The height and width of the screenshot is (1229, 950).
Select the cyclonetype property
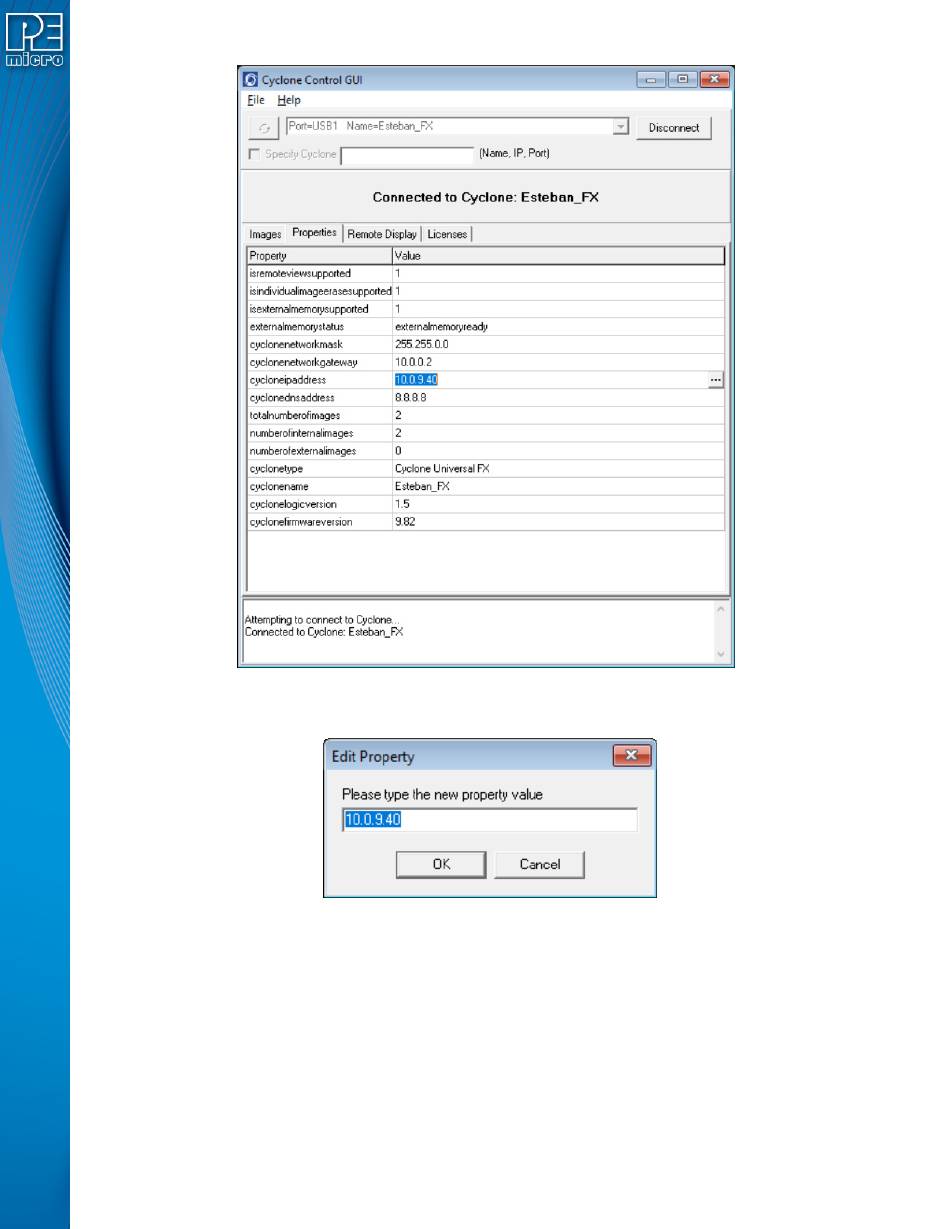click(319, 468)
